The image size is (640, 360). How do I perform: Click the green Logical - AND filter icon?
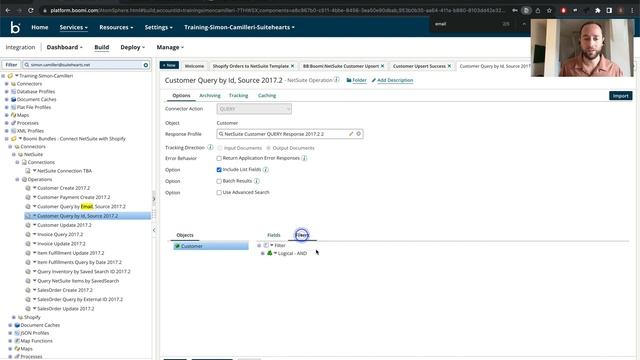click(x=269, y=253)
